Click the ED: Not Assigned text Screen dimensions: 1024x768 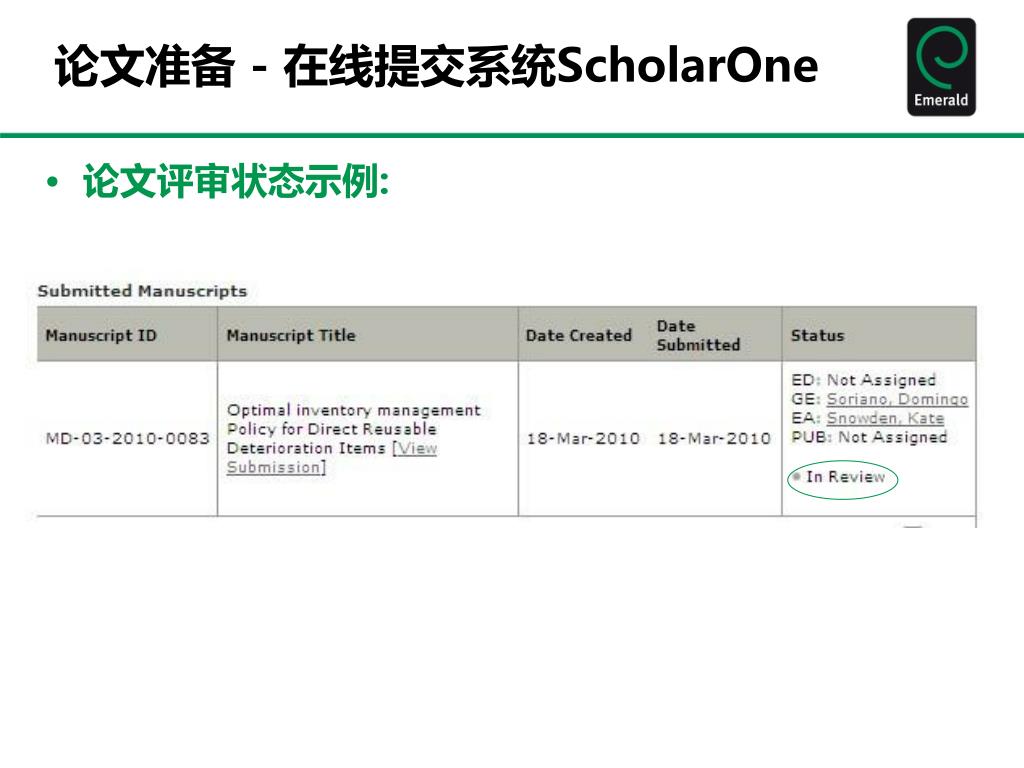coord(863,380)
